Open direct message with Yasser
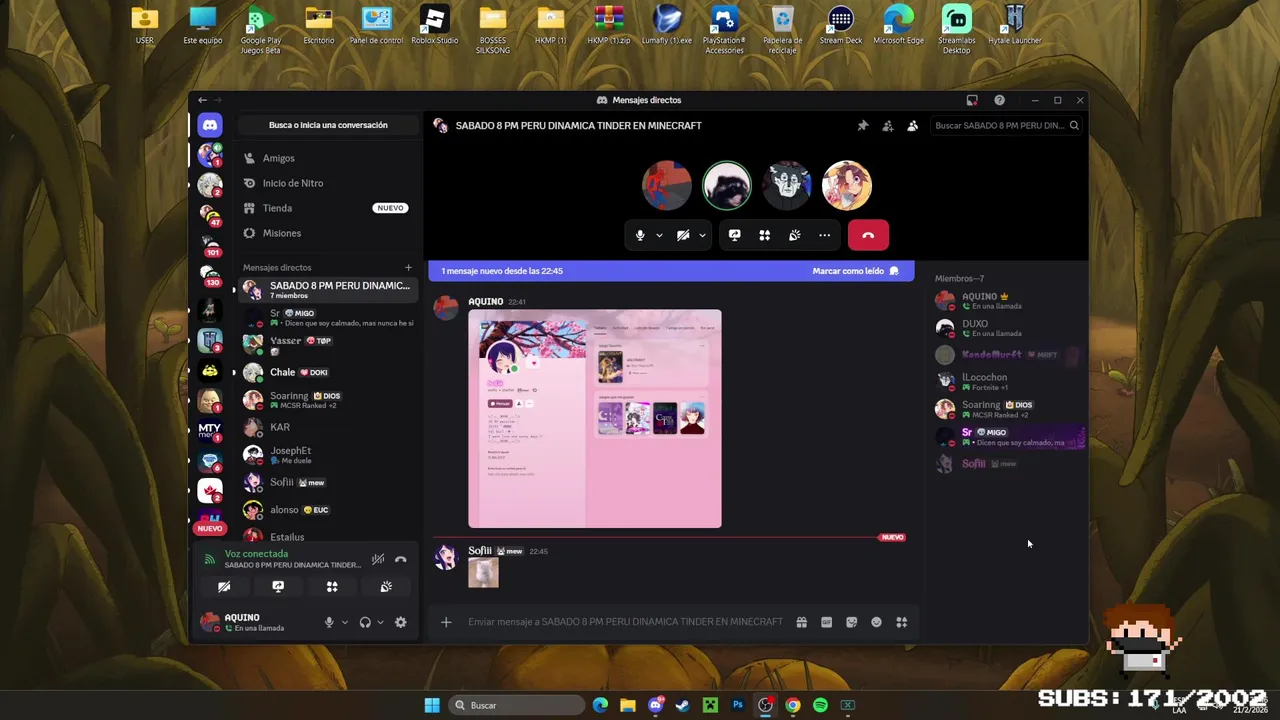Viewport: 1280px width, 720px height. [327, 345]
